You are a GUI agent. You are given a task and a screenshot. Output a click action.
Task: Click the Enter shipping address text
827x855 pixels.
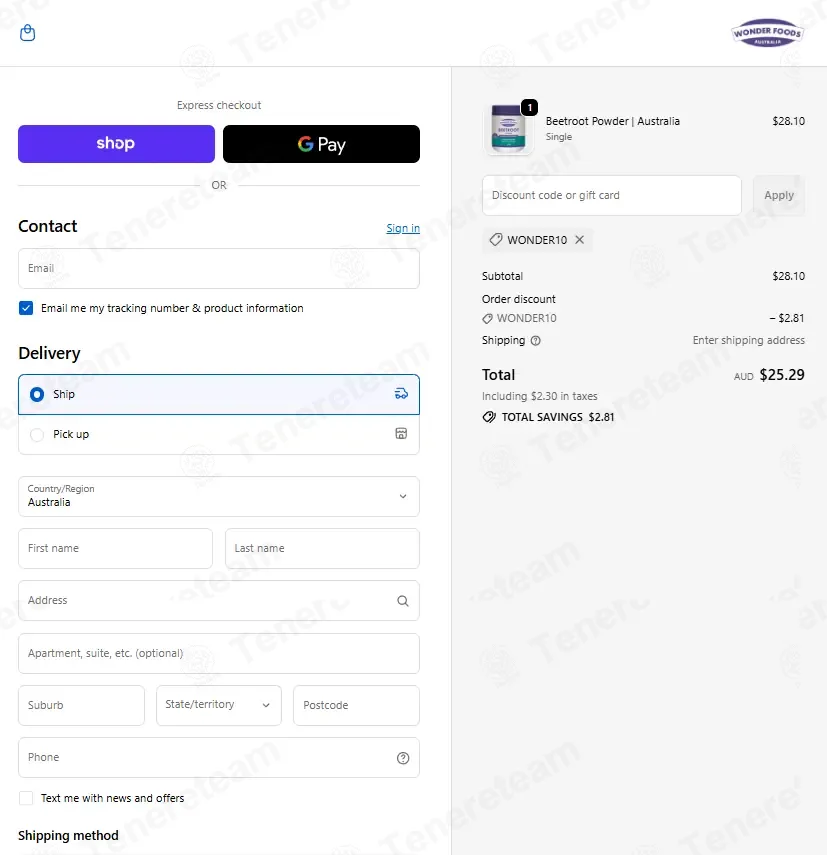tap(748, 340)
